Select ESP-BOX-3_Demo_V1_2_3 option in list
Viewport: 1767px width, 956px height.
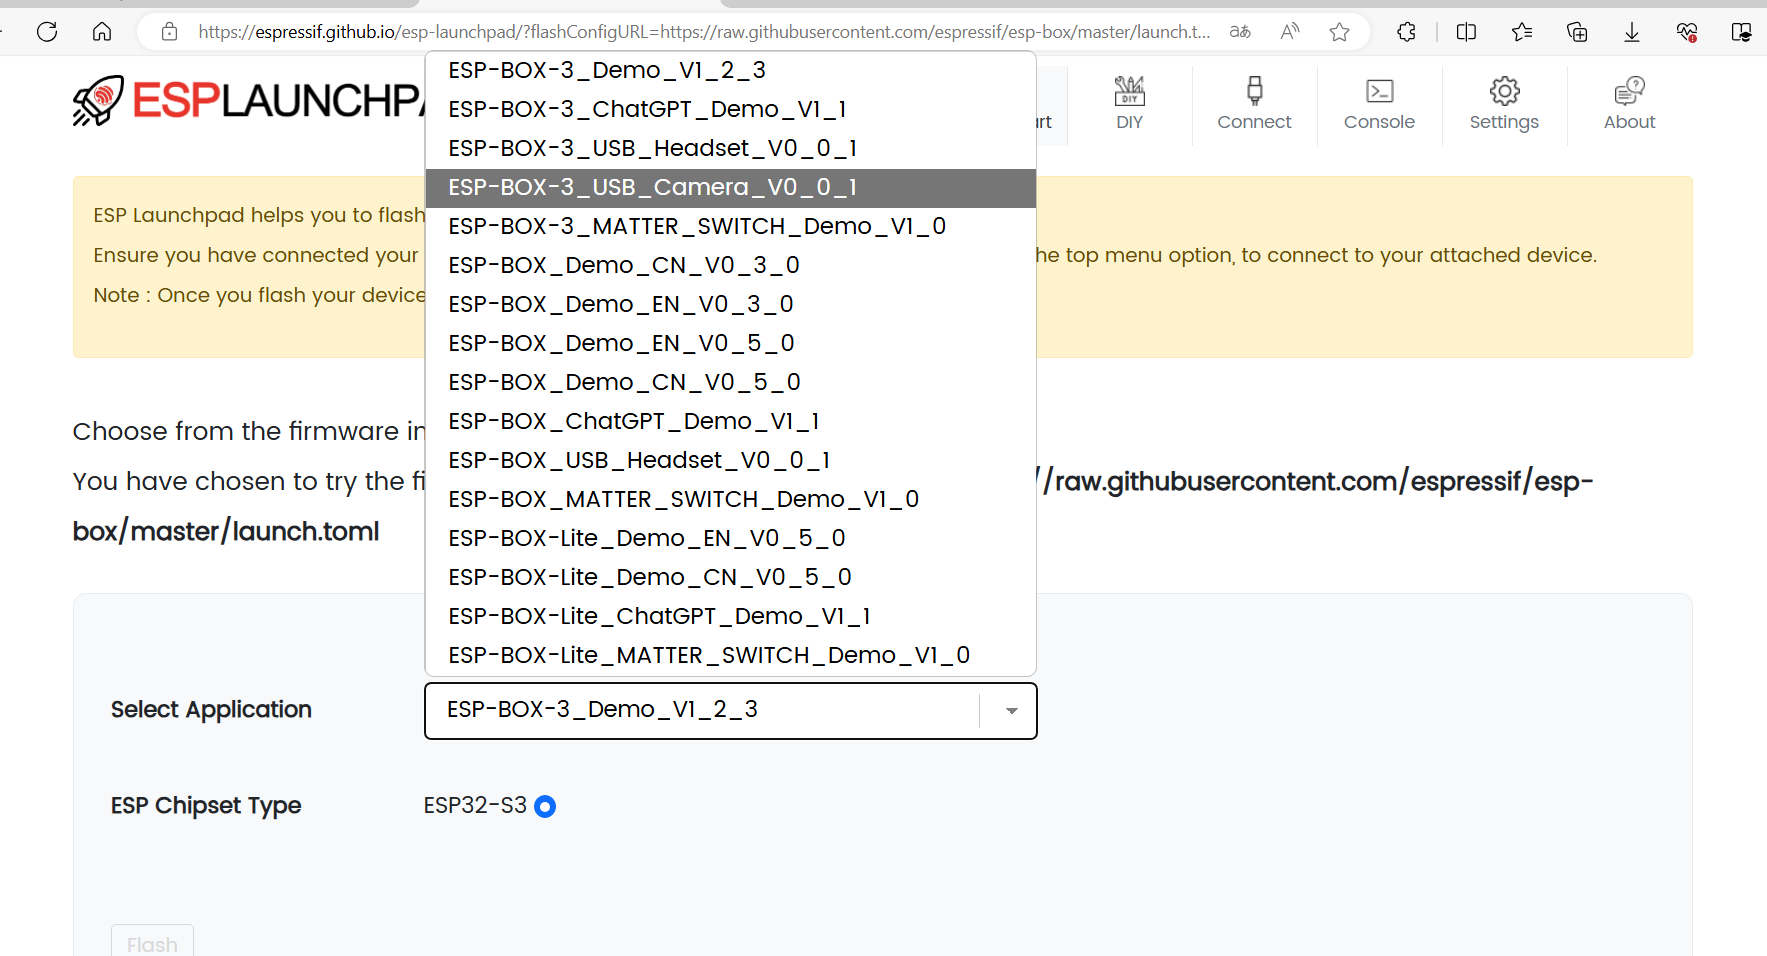pos(731,70)
